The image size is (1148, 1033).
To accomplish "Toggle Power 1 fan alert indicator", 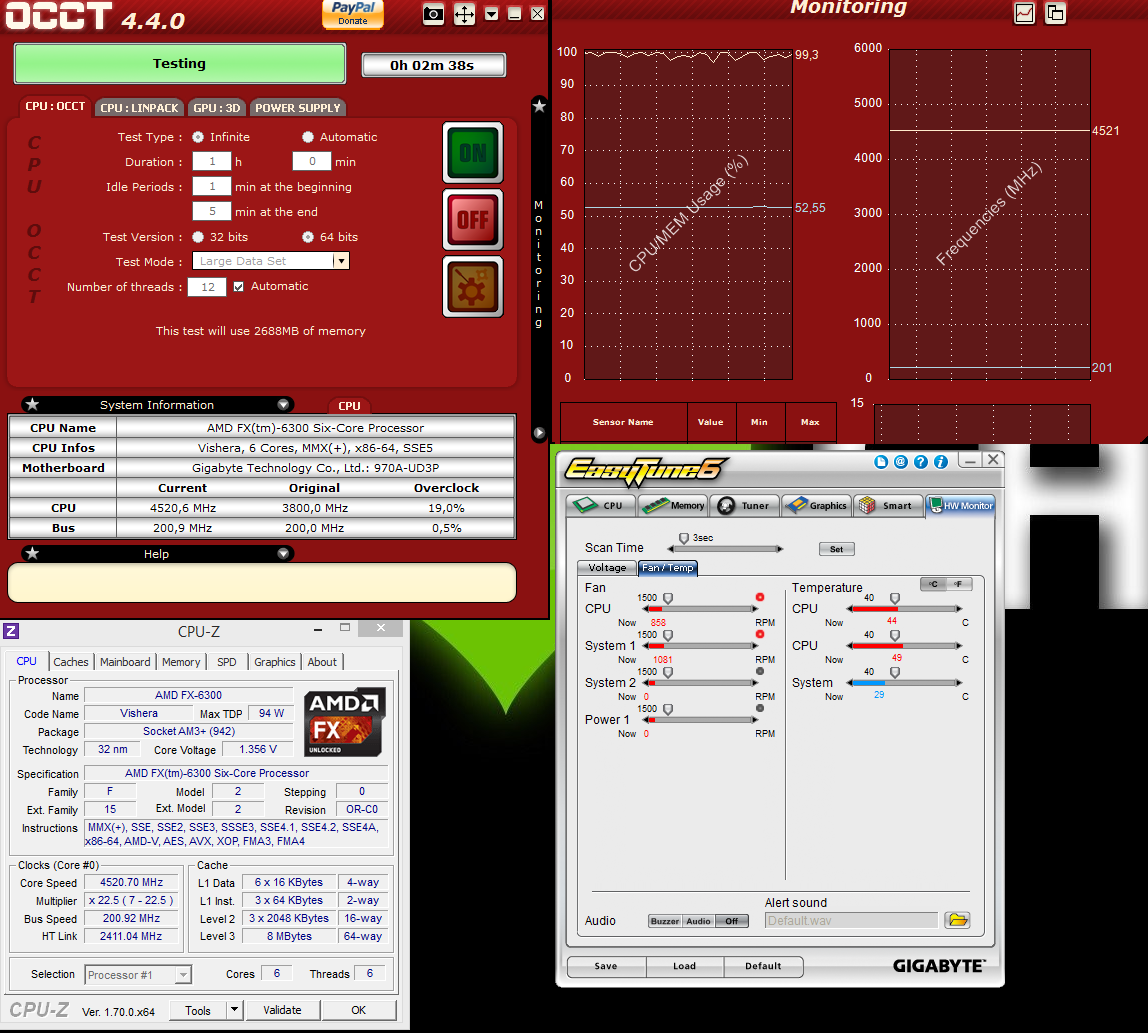I will [760, 708].
